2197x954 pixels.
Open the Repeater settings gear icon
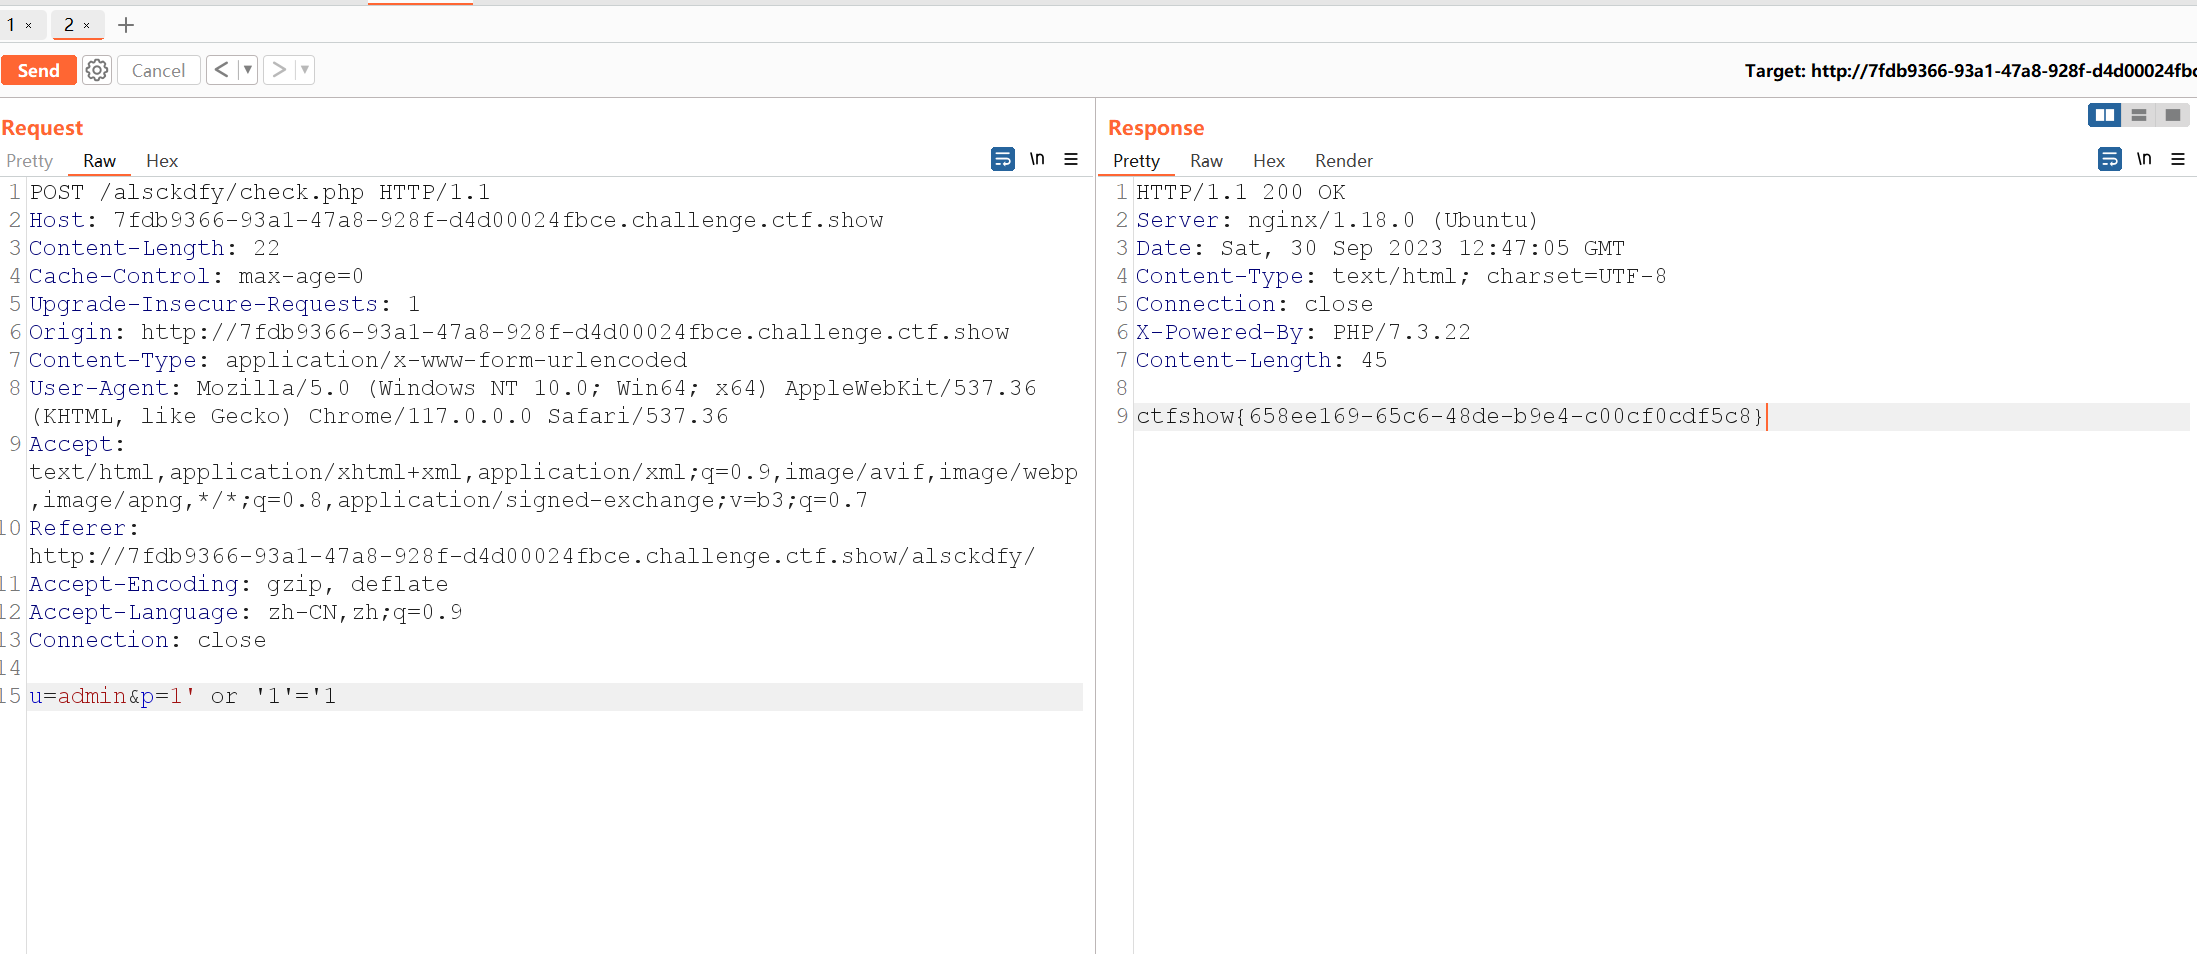pyautogui.click(x=97, y=70)
